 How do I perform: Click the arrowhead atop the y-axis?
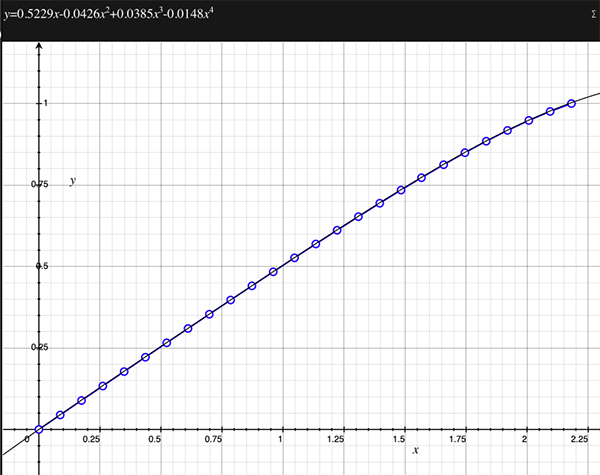point(39,46)
